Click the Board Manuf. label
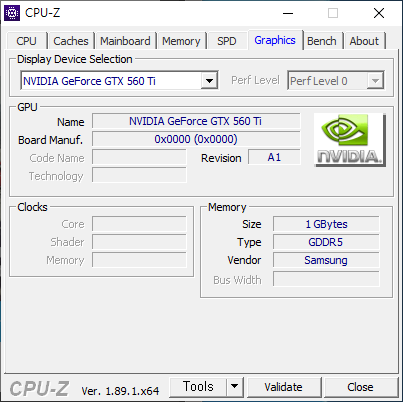This screenshot has width=403, height=402. pyautogui.click(x=50, y=140)
